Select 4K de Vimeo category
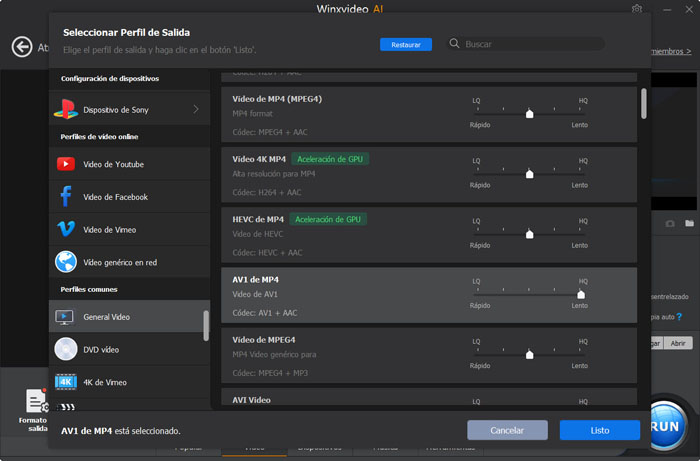This screenshot has height=461, width=700. [129, 382]
